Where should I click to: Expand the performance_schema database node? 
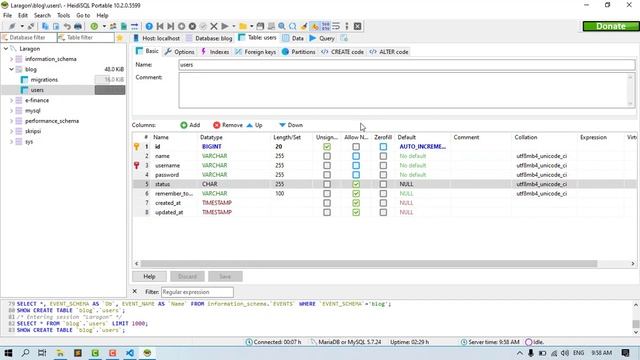(x=11, y=121)
